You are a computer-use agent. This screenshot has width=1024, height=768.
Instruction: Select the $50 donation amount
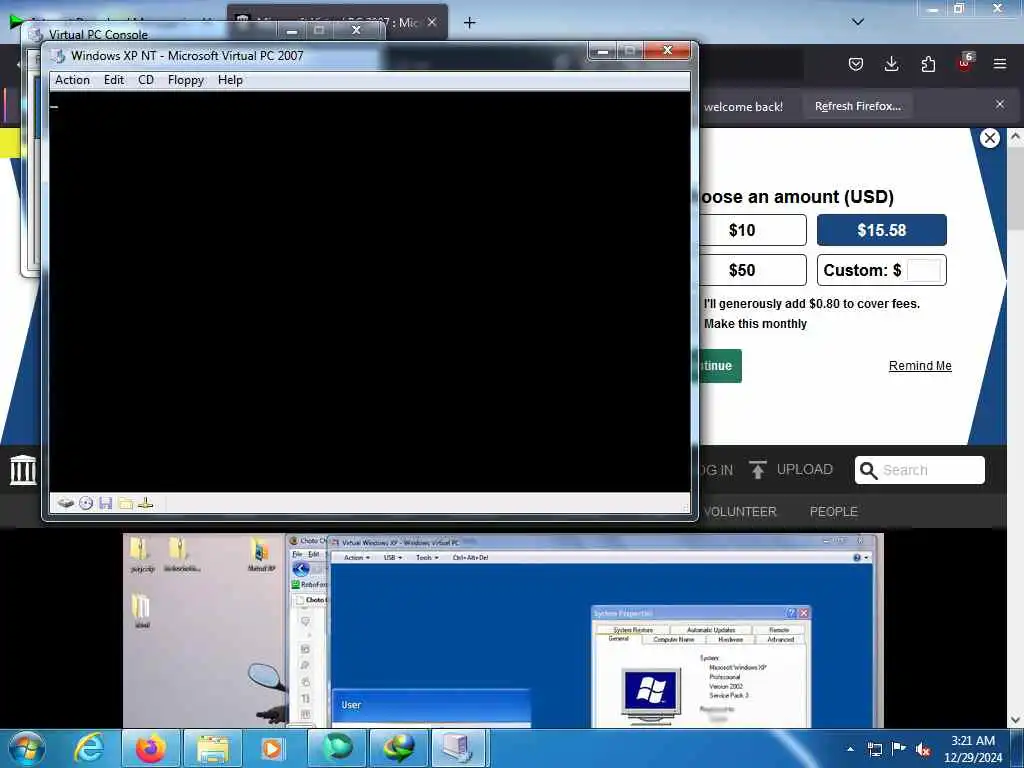(751, 270)
